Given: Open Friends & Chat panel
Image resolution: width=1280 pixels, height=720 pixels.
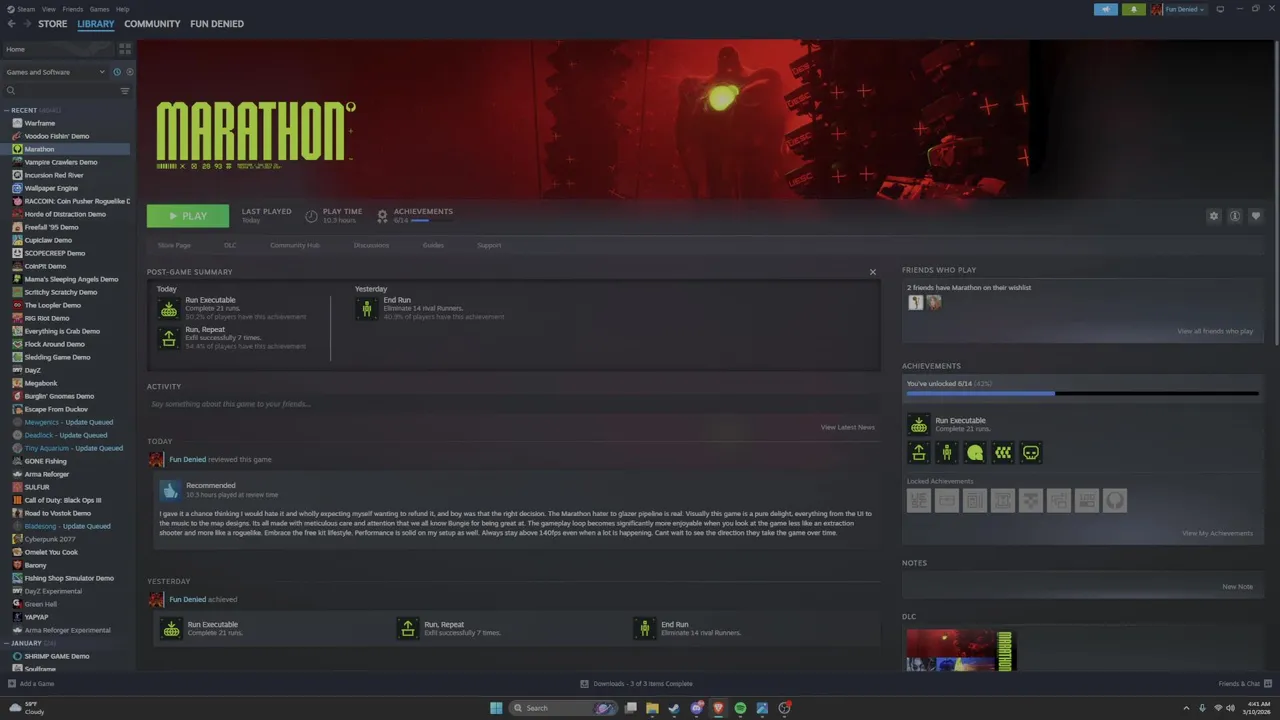Looking at the screenshot, I should click(1243, 684).
